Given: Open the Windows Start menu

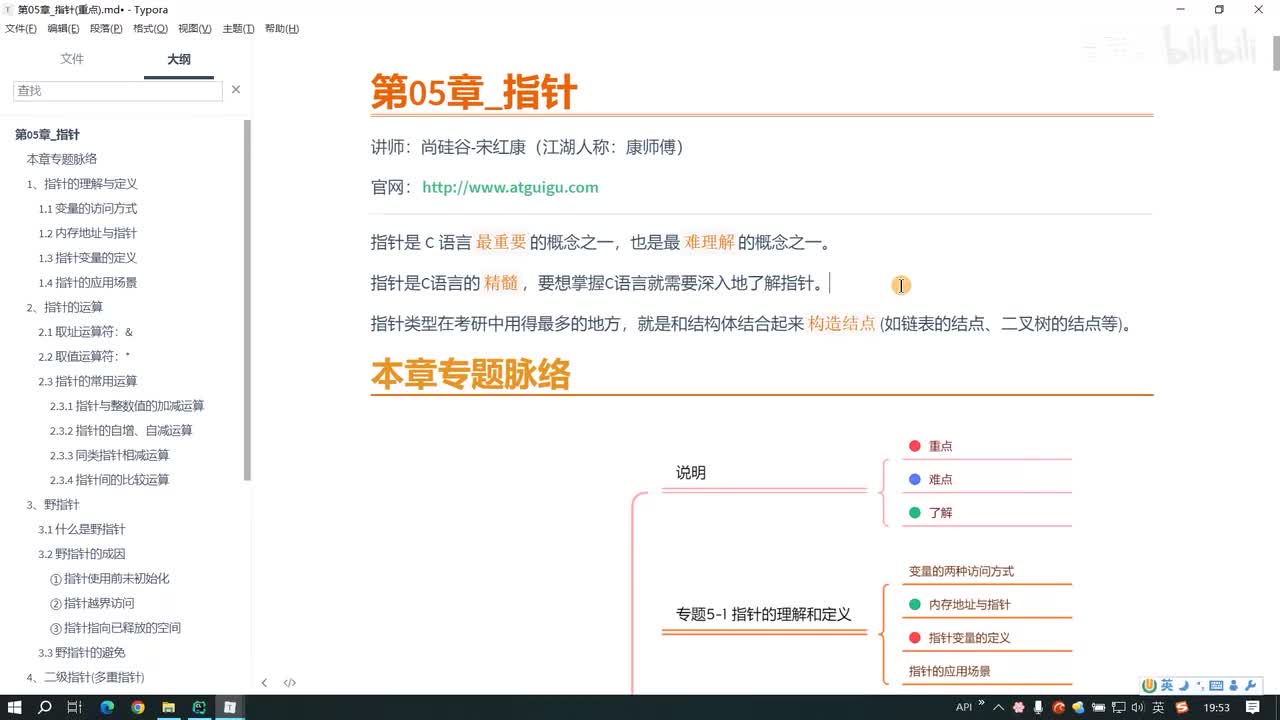Looking at the screenshot, I should pos(15,707).
